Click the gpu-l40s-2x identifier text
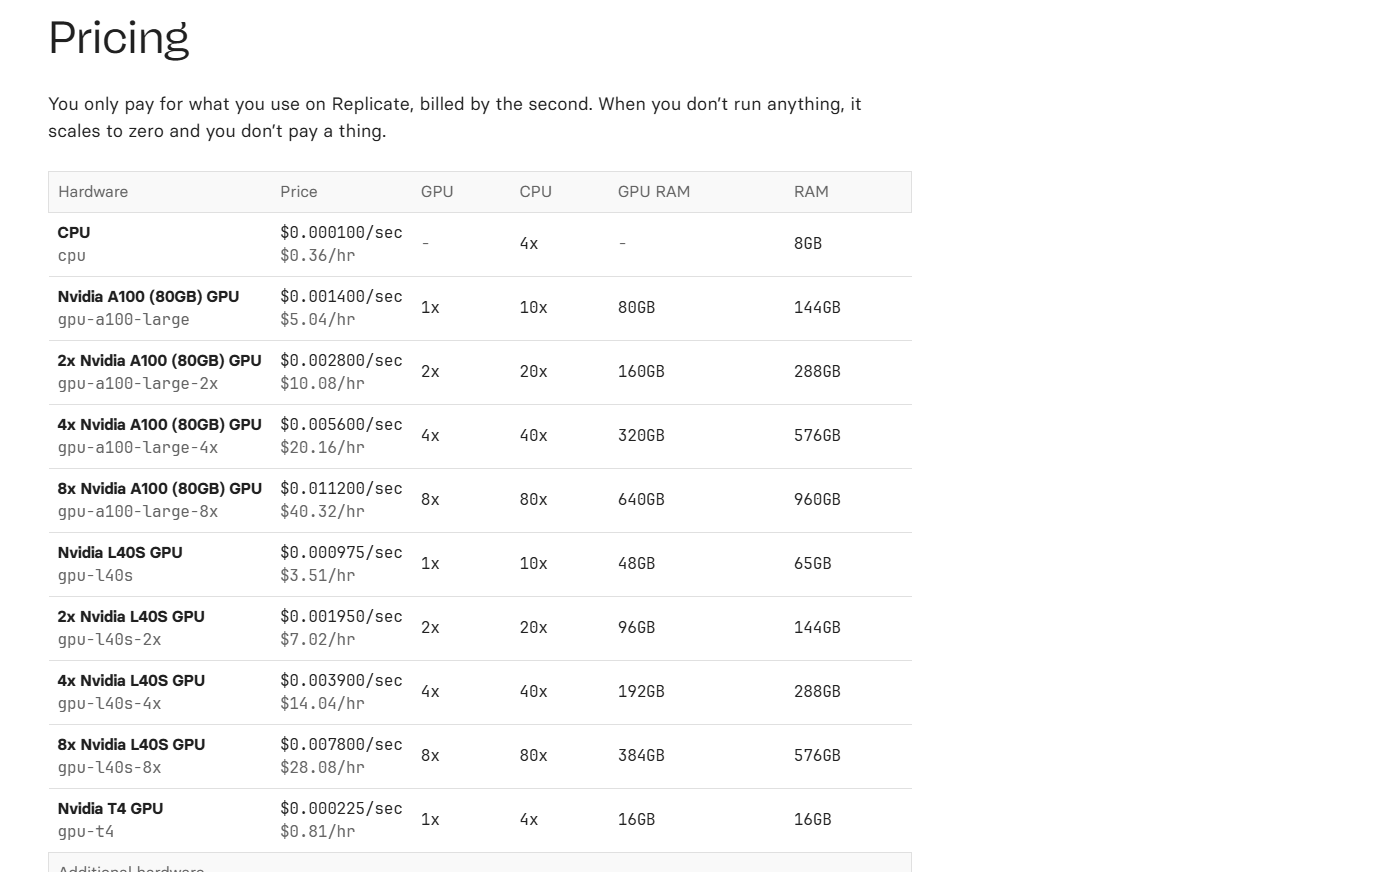 (x=109, y=640)
